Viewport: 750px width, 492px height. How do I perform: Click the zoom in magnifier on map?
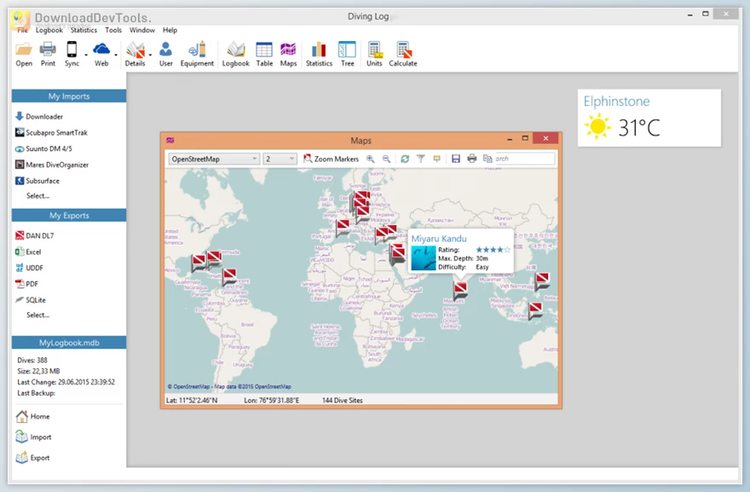(371, 159)
